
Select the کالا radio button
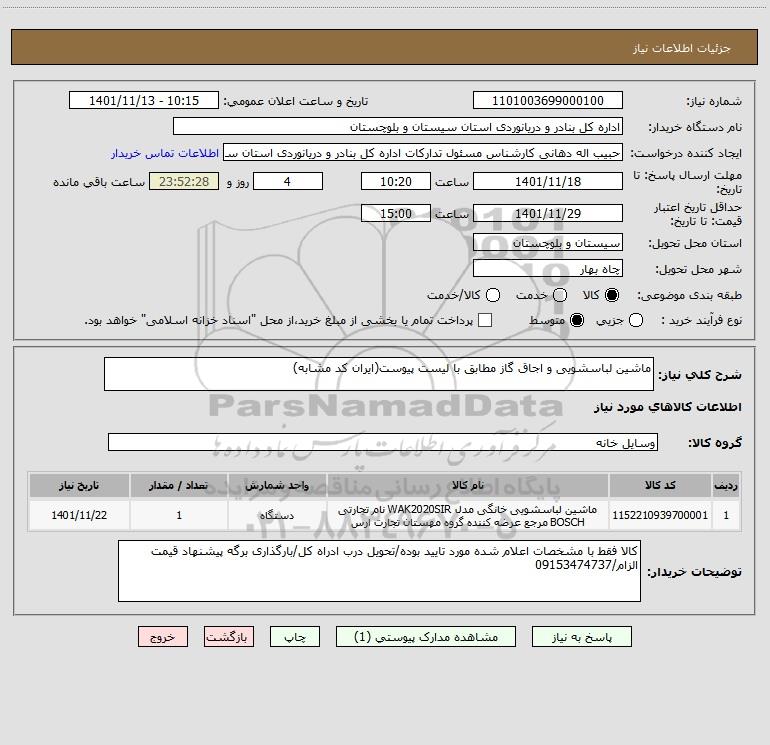click(612, 295)
